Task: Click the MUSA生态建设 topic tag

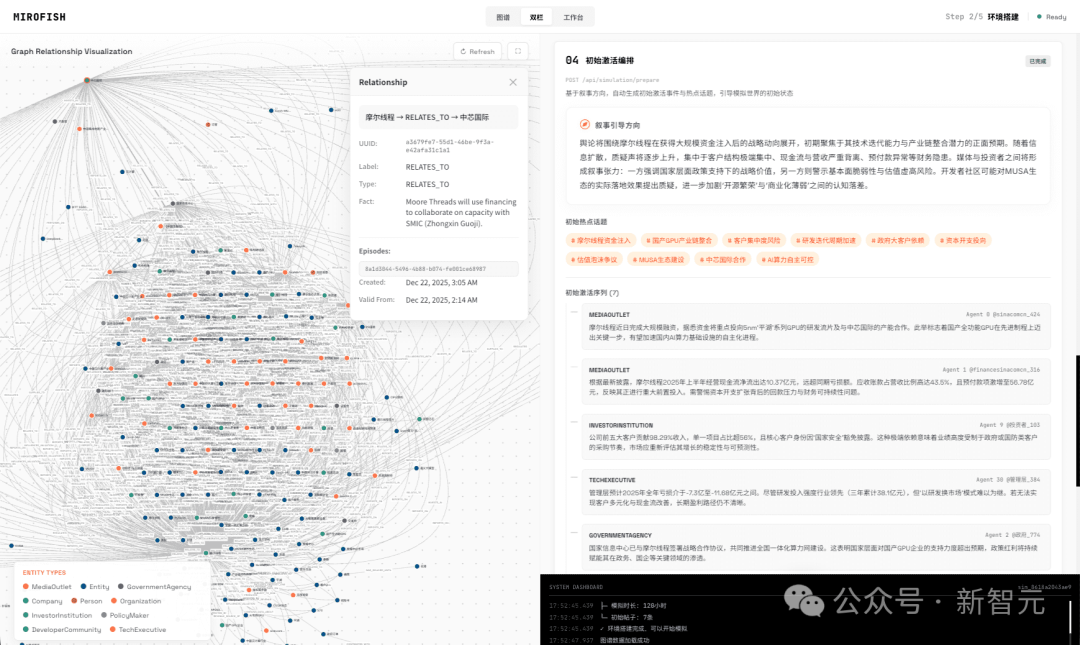Action: [x=660, y=259]
